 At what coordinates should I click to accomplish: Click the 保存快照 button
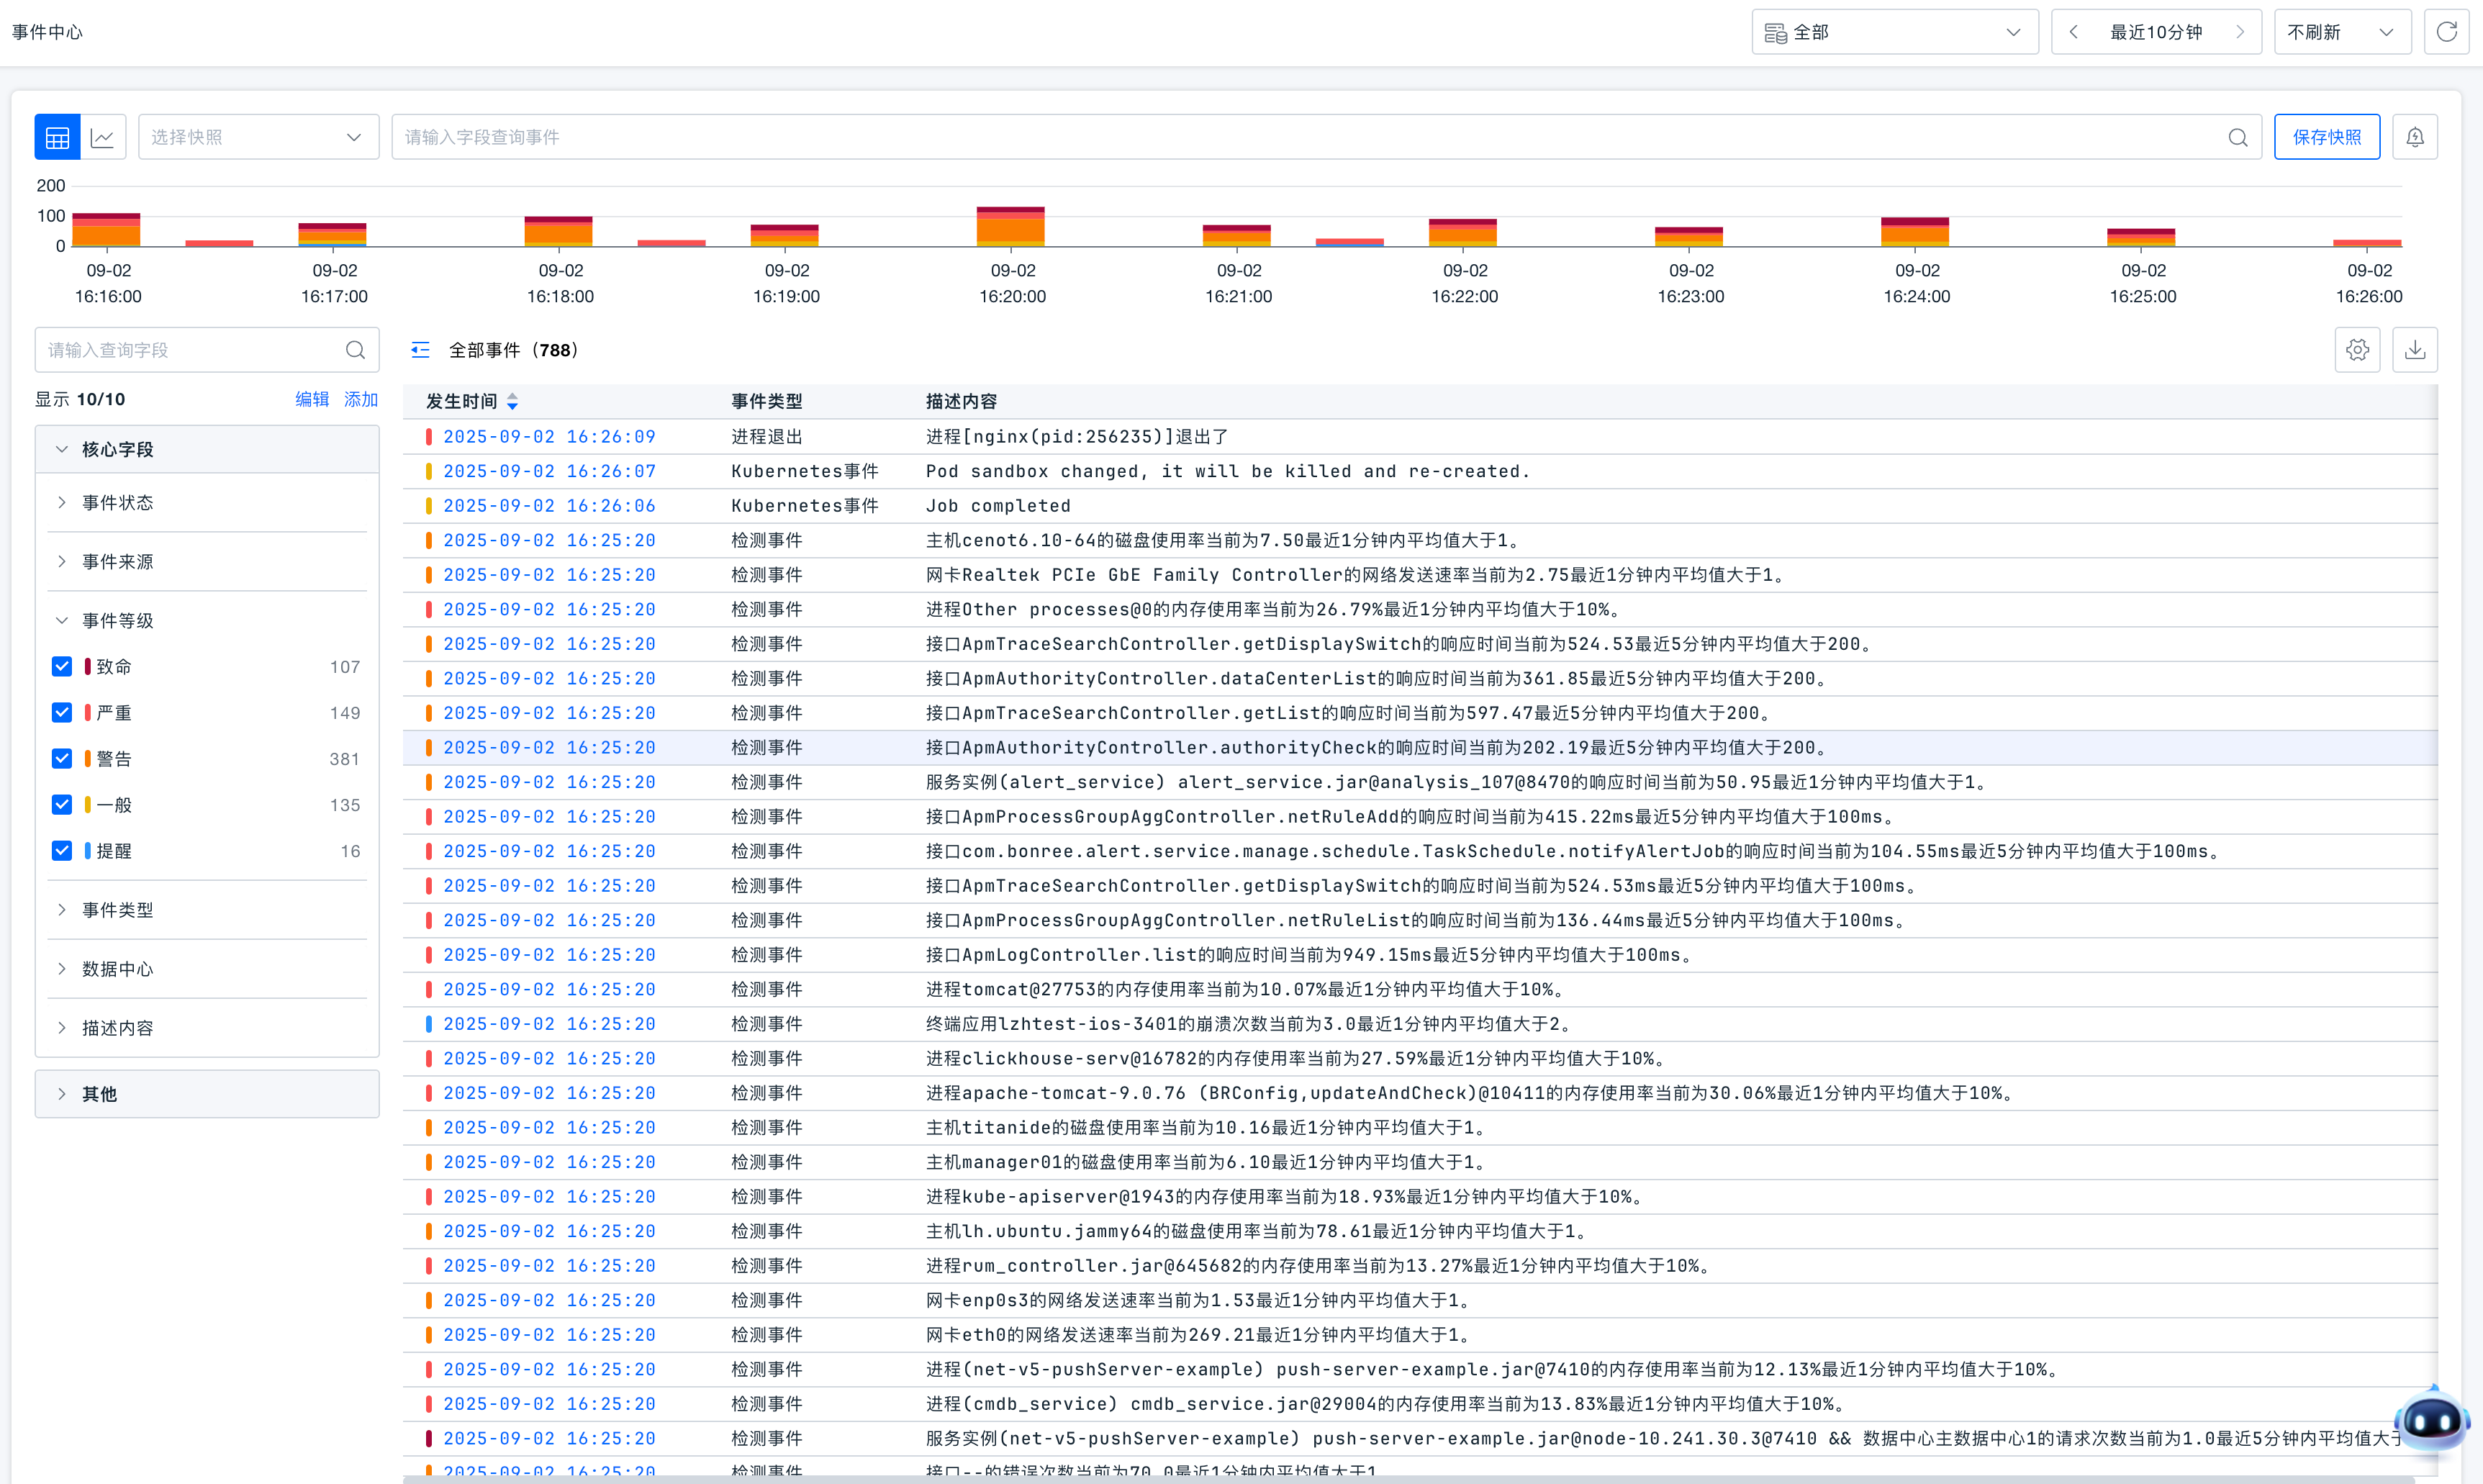[x=2326, y=137]
